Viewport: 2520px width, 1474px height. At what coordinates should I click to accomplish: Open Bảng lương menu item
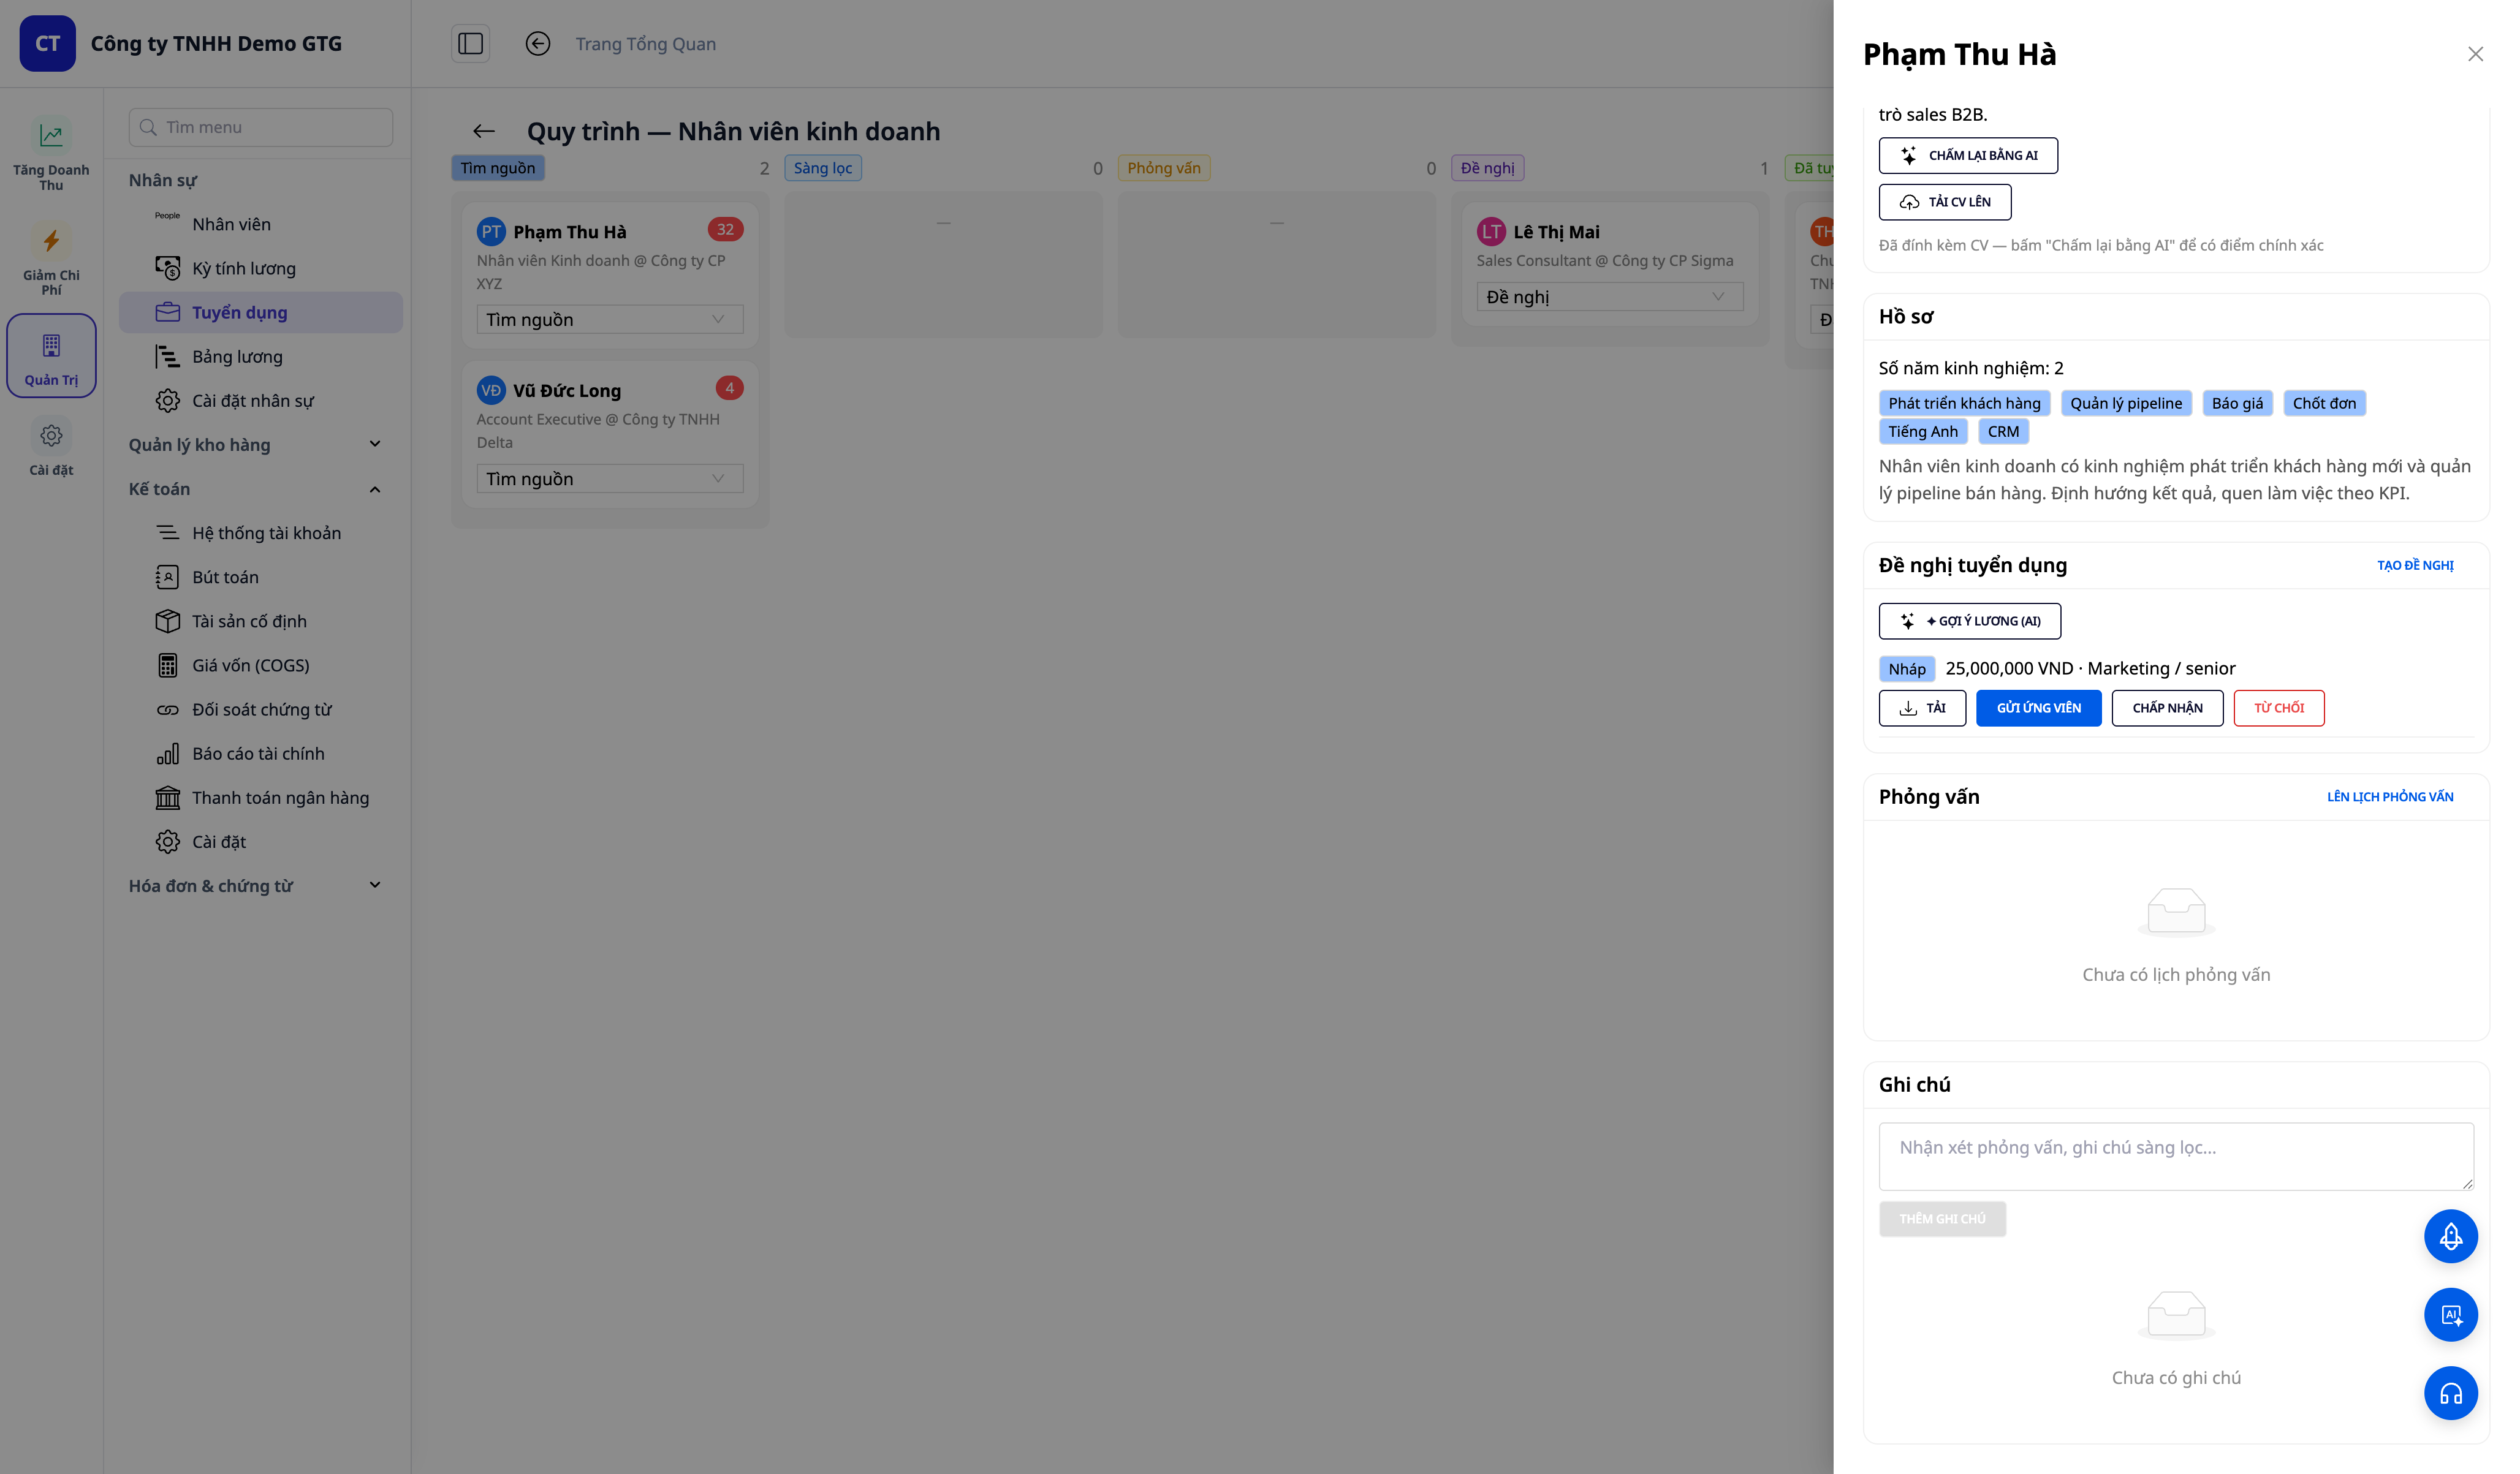(x=260, y=356)
